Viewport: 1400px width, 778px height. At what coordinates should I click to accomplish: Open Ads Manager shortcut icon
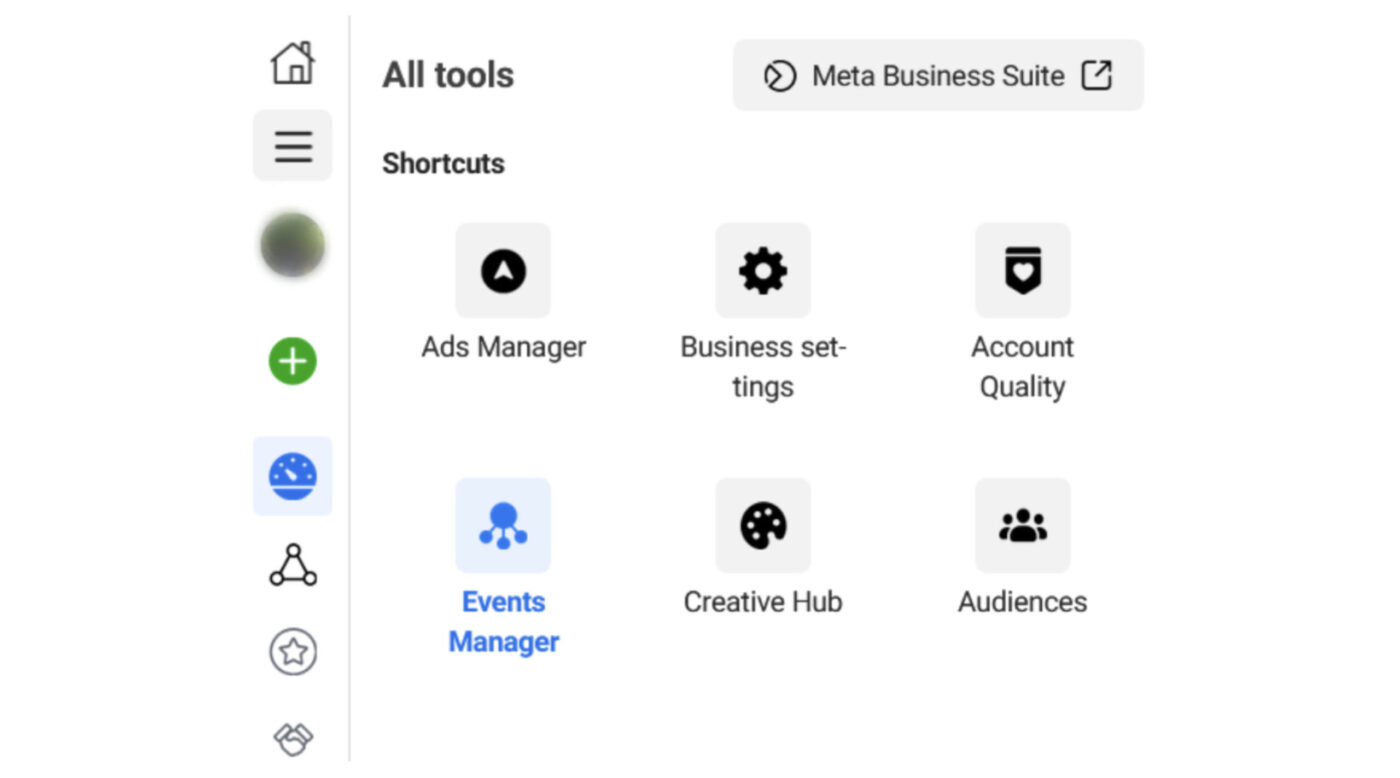point(503,271)
